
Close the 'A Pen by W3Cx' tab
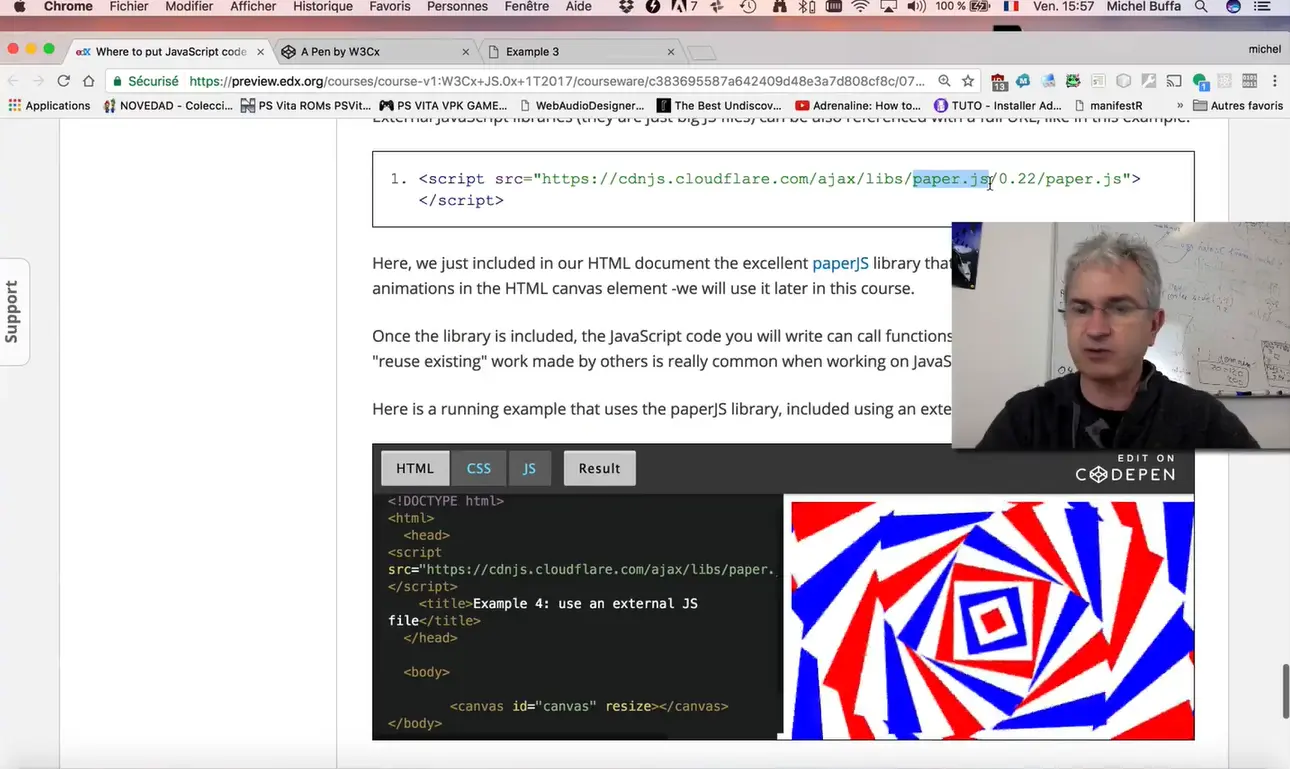465,52
